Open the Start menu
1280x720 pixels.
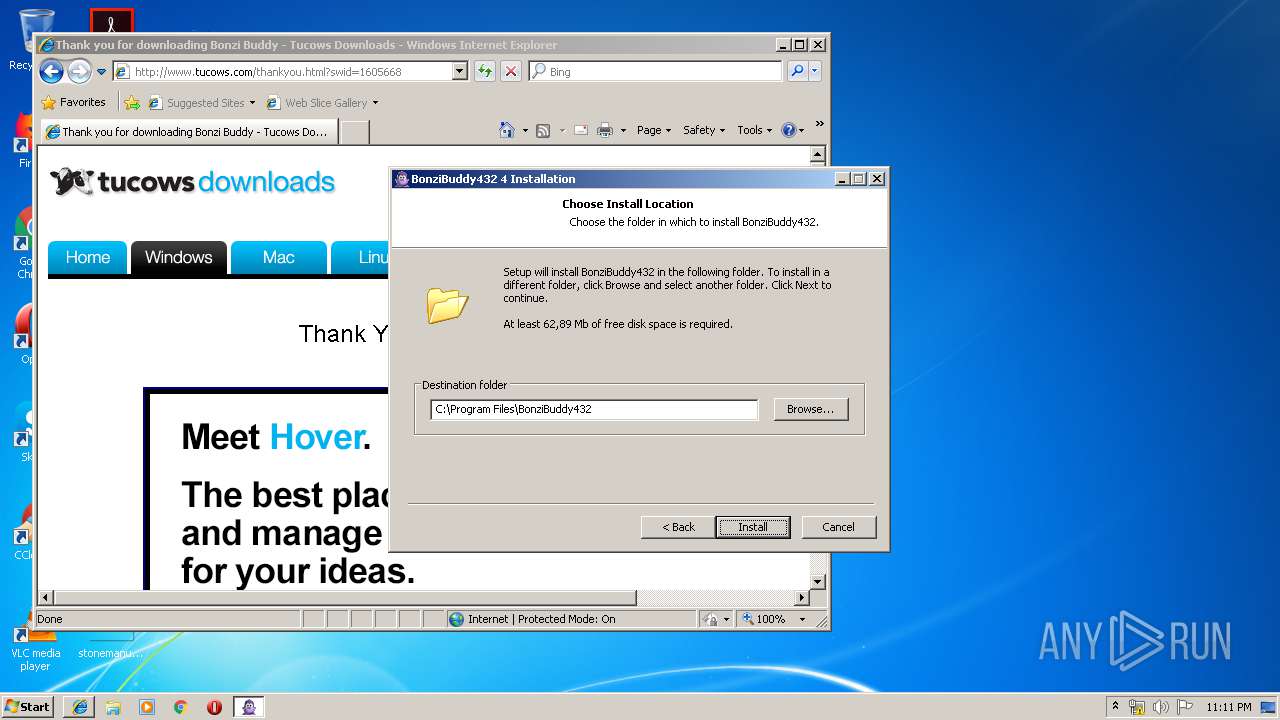[x=28, y=707]
